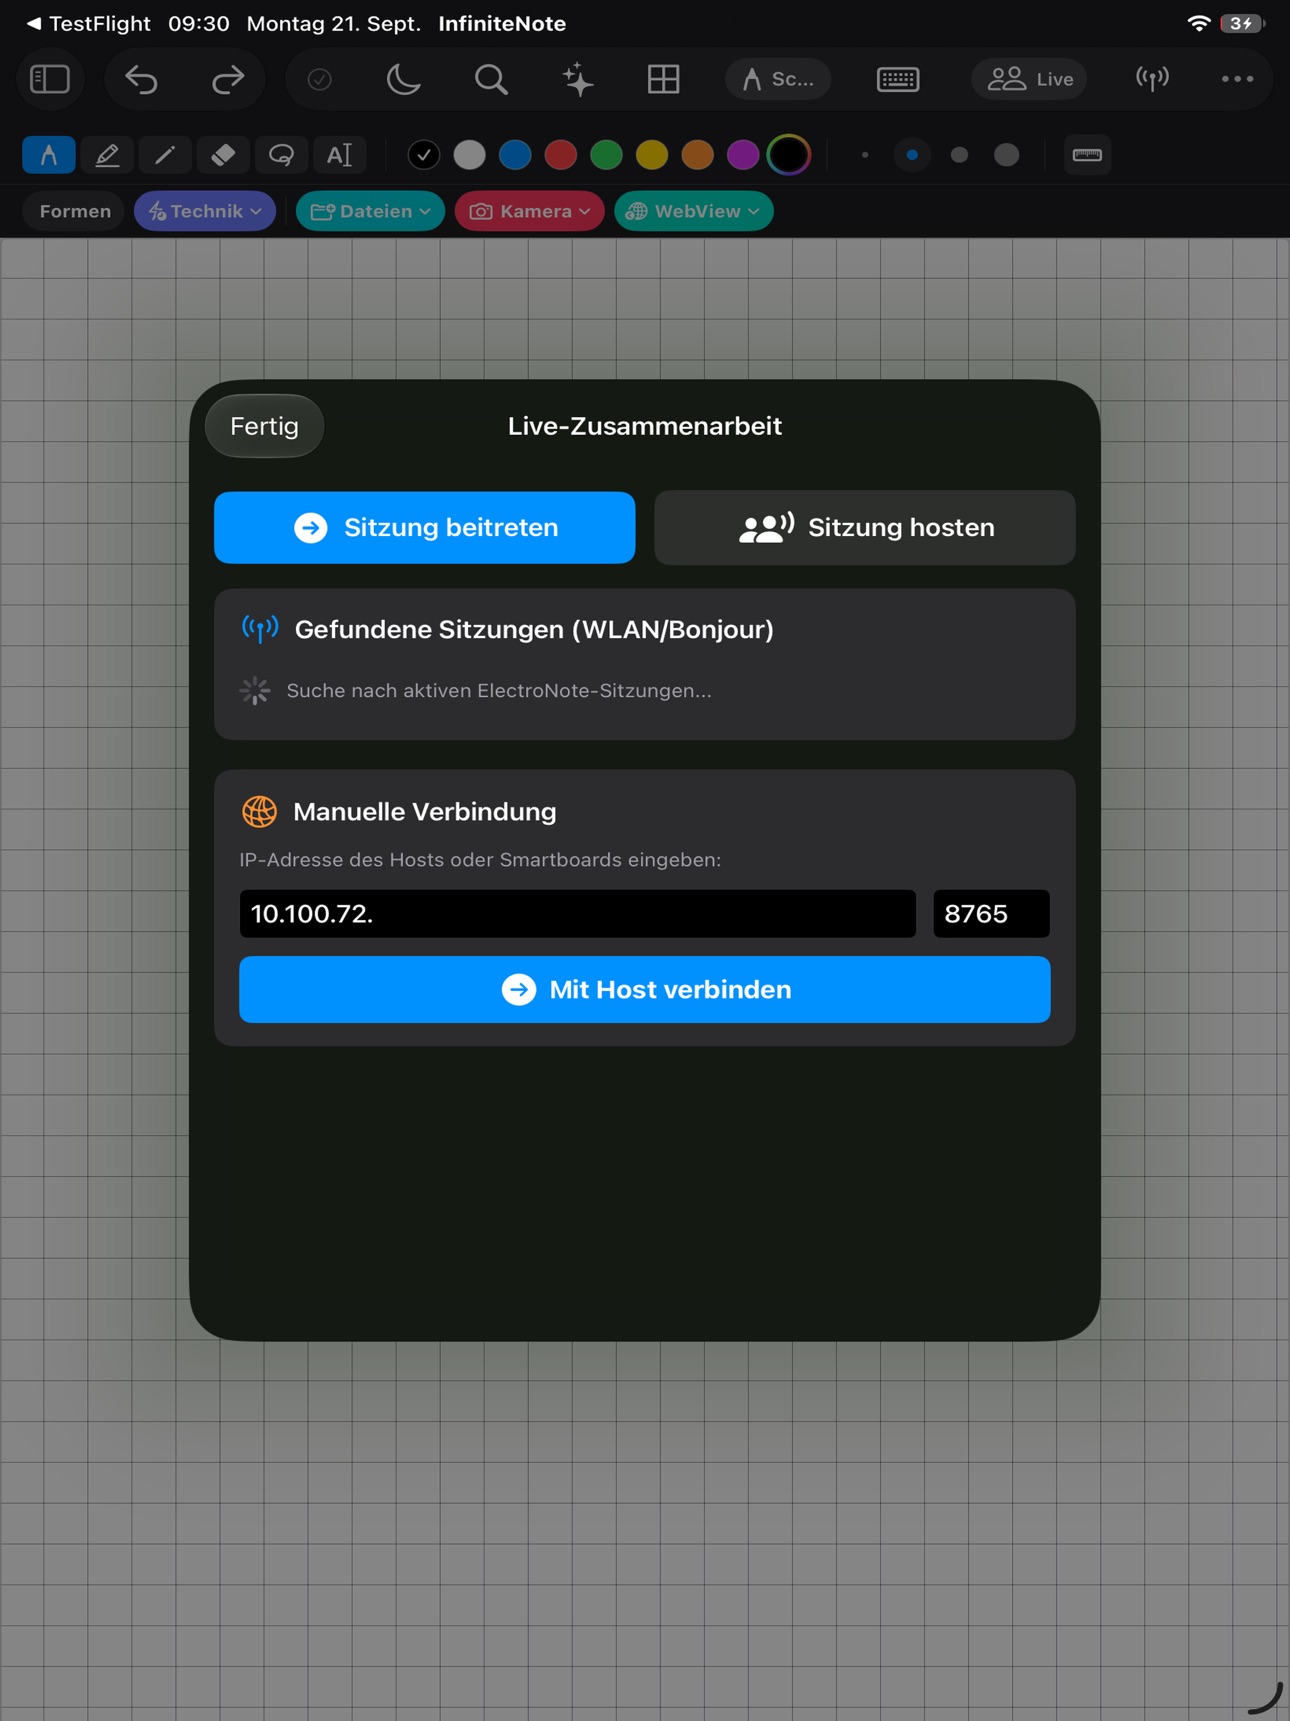Tap the checkmark circle toolbar icon
The image size is (1290, 1721).
(319, 79)
